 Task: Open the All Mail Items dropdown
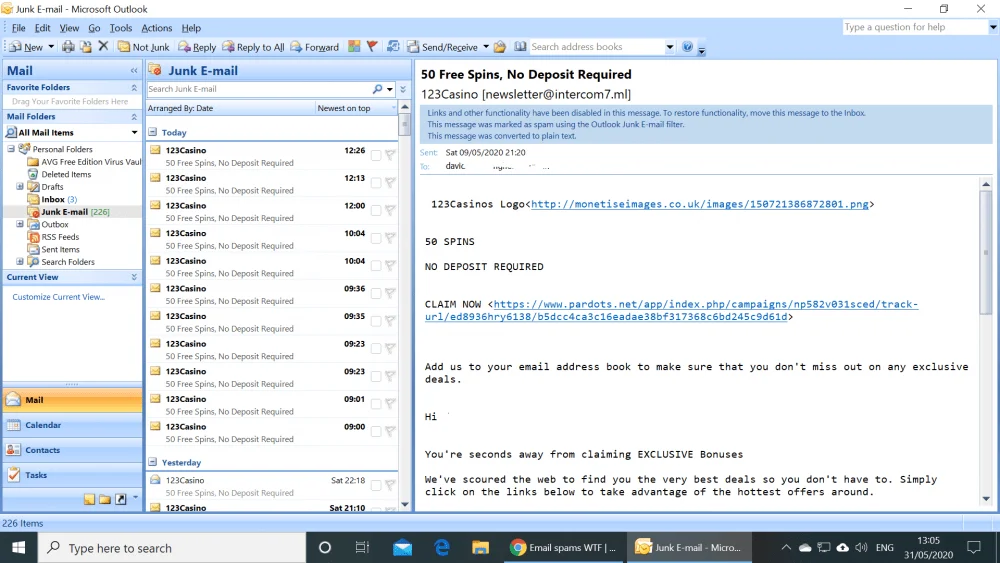point(135,133)
